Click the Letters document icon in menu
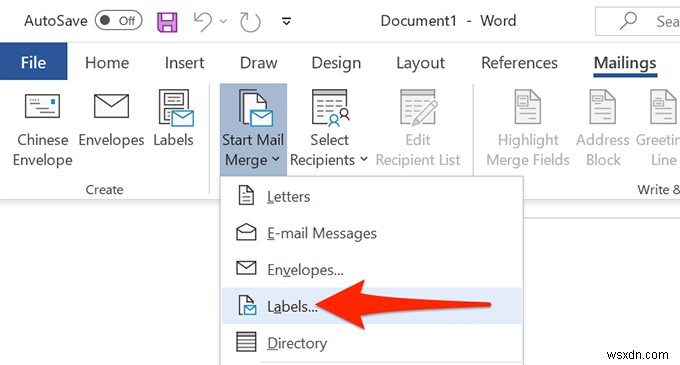680x365 pixels. tap(246, 195)
